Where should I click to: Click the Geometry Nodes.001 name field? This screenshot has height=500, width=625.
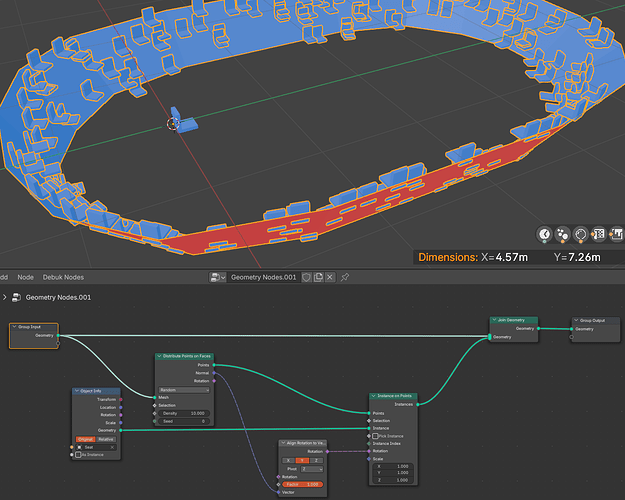[x=263, y=277]
